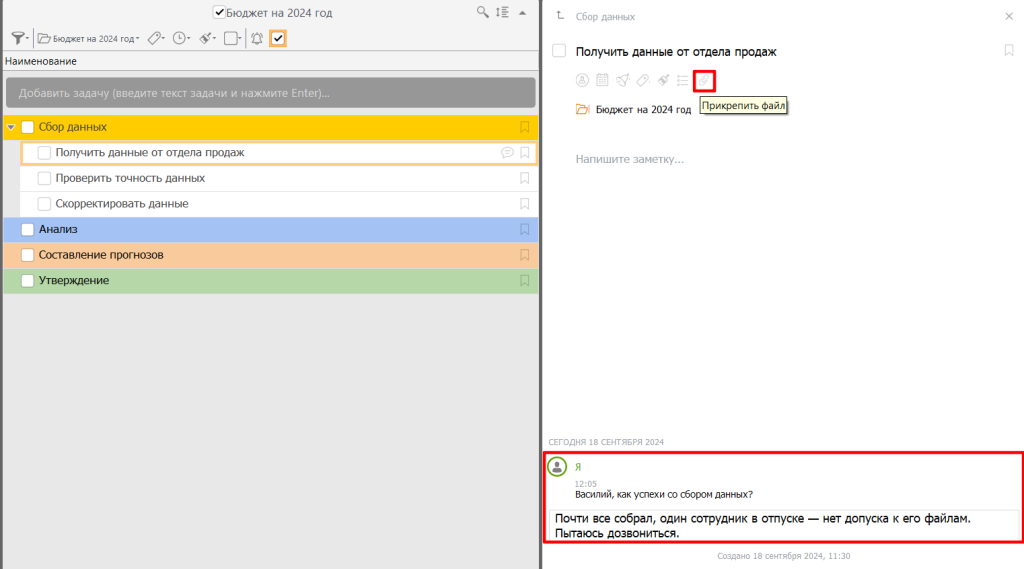Click the calendar date icon in task details

602,80
